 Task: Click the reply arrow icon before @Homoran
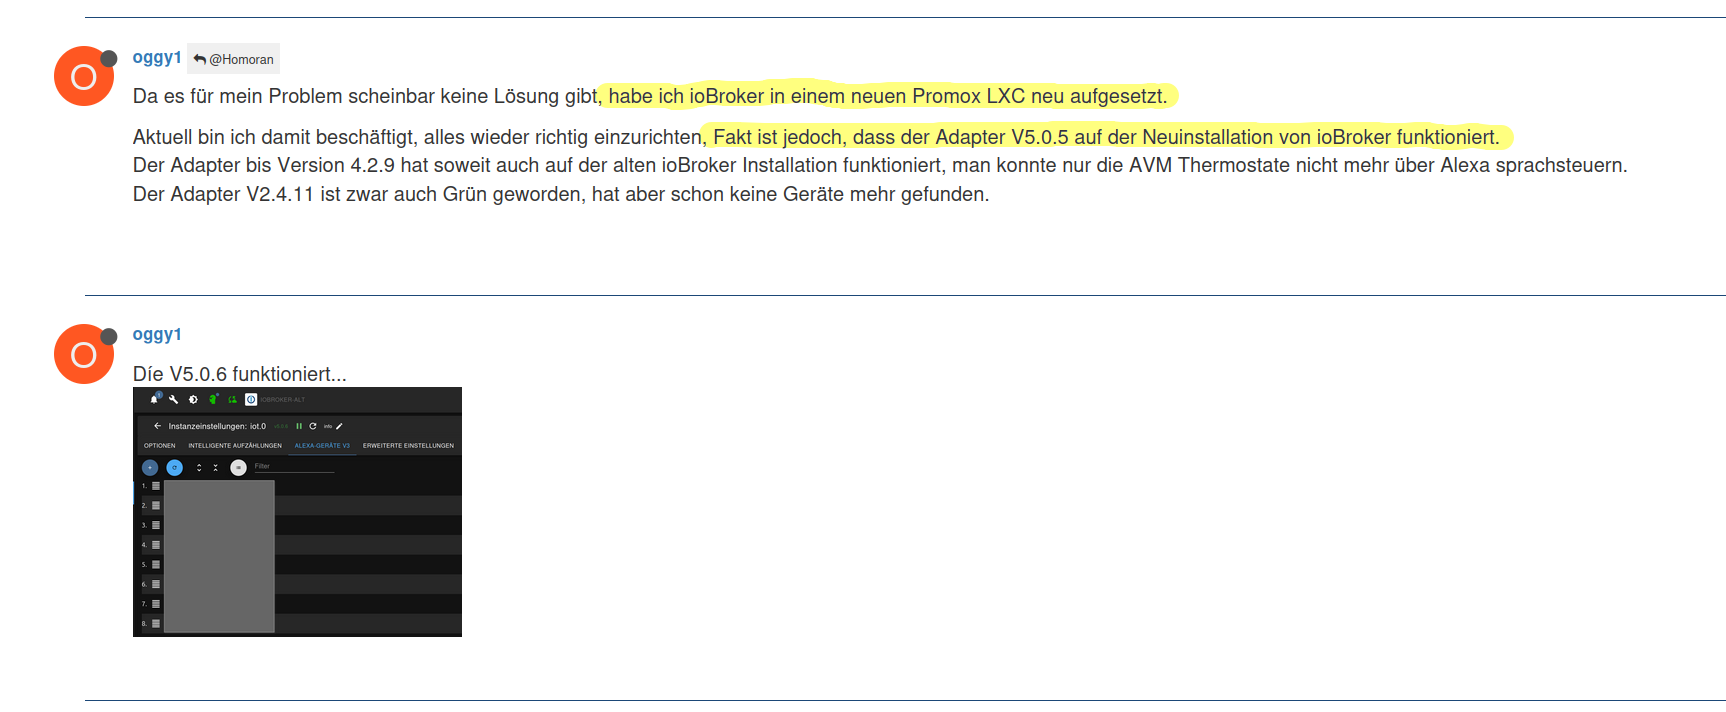(200, 59)
